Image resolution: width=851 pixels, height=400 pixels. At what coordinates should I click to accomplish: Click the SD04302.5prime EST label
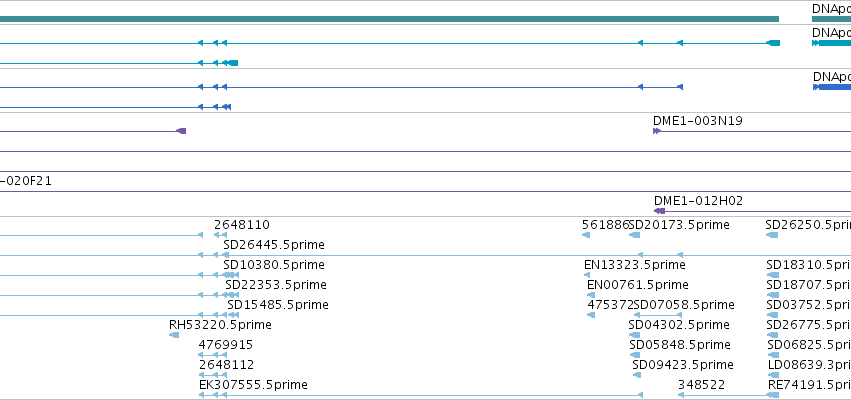(x=679, y=325)
